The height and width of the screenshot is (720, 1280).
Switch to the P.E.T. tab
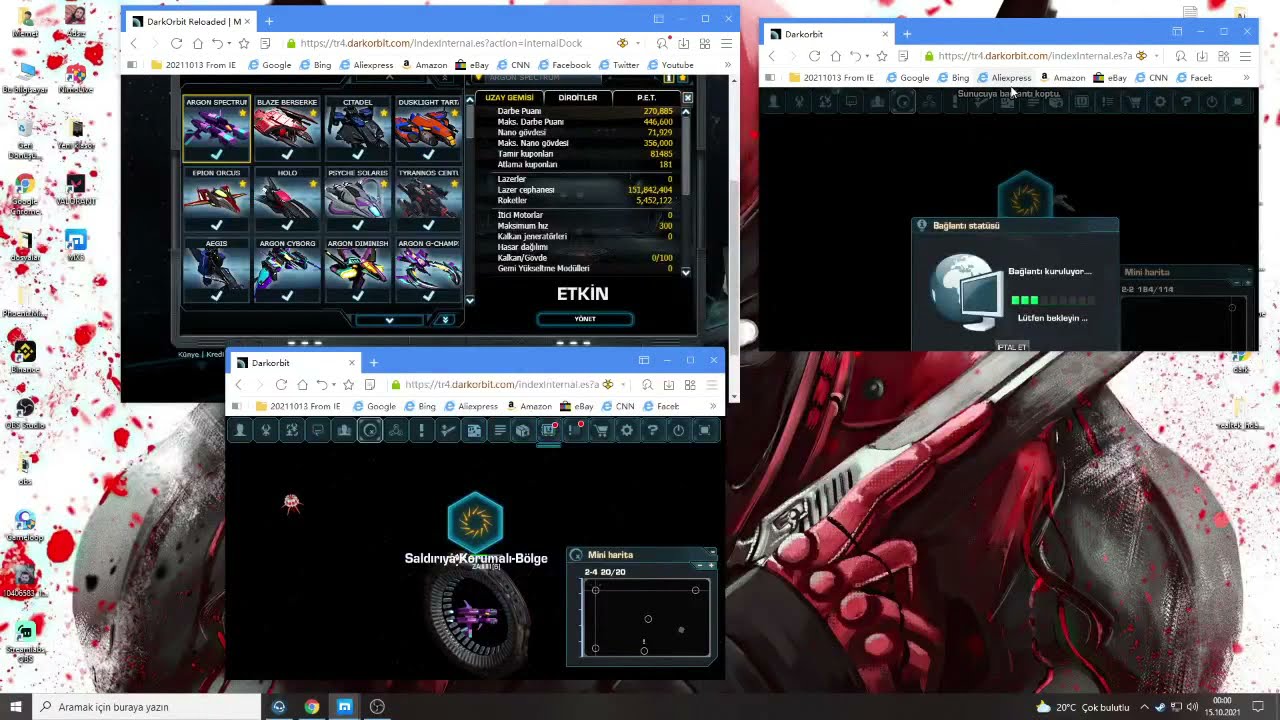click(646, 98)
